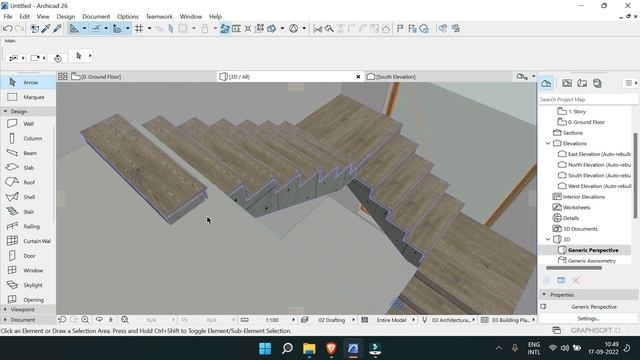Click the Undo icon in toolbar
The height and width of the screenshot is (360, 640).
[x=7, y=29]
